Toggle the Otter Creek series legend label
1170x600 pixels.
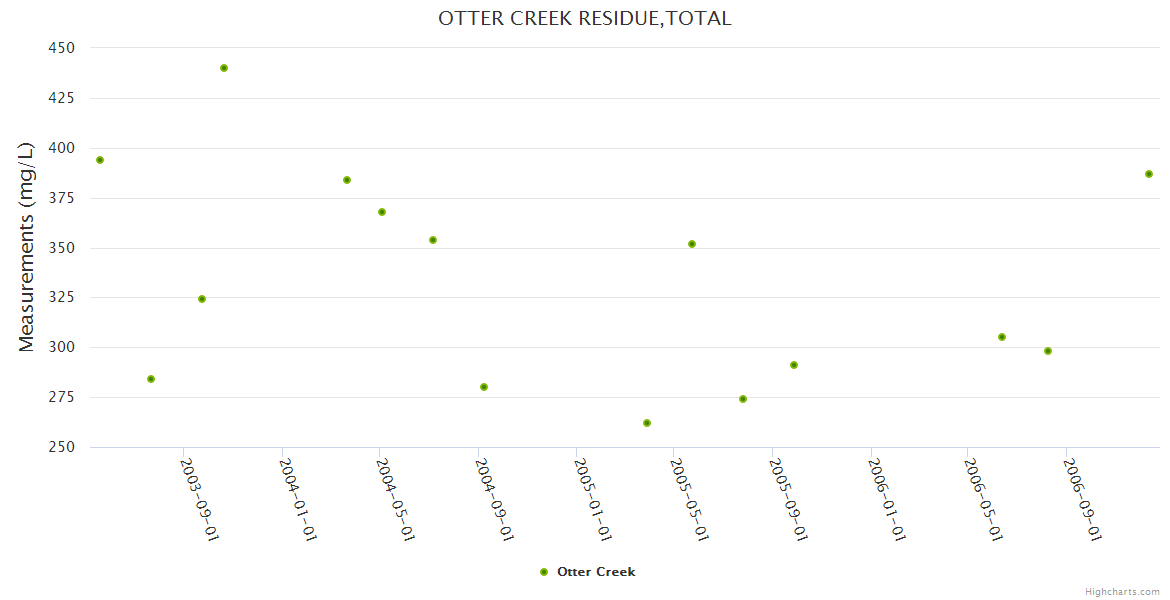click(x=596, y=572)
